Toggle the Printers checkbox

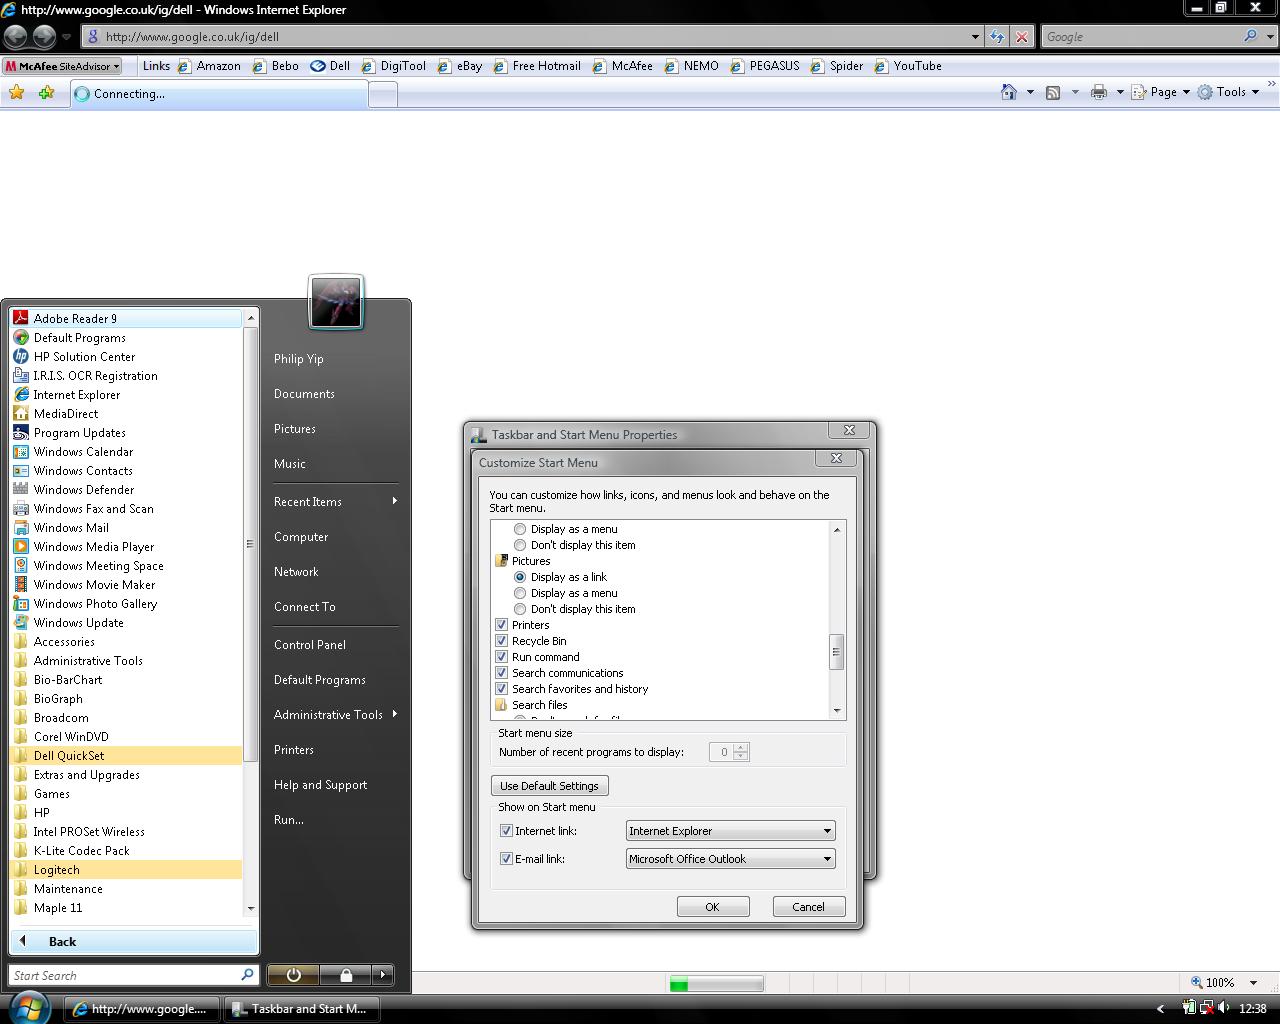(502, 625)
